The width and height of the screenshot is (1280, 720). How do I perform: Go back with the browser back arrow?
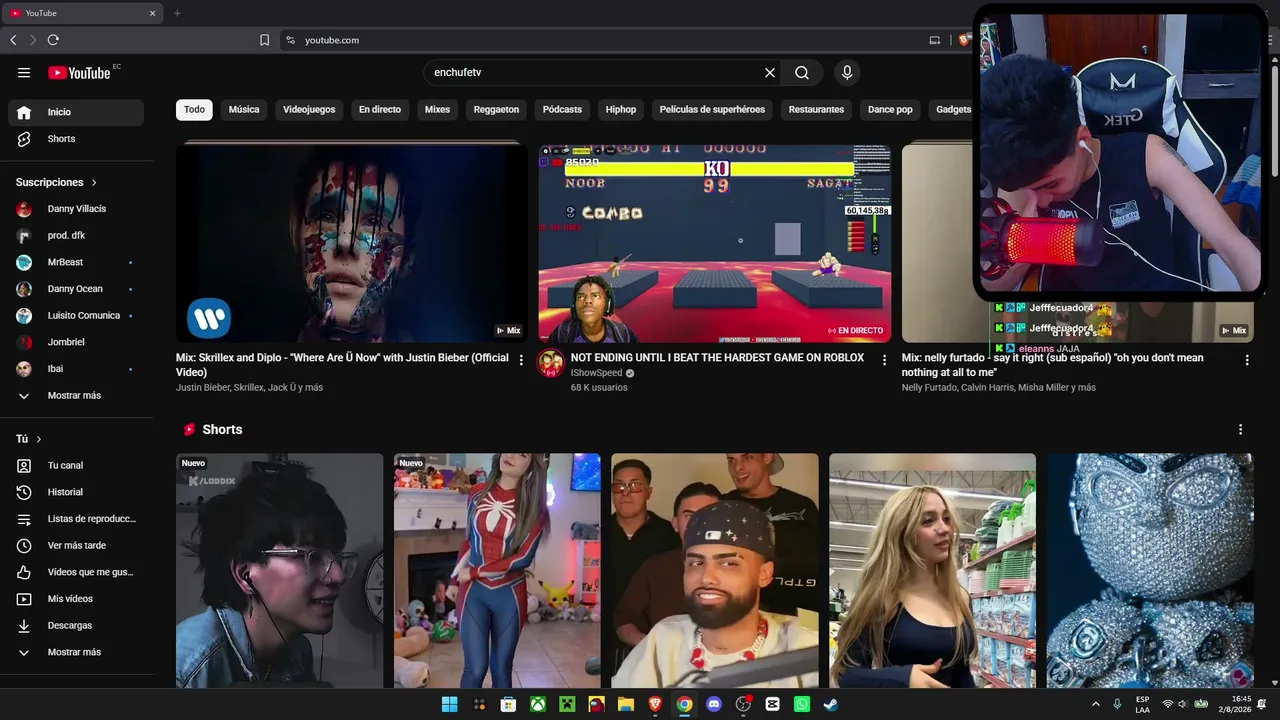(x=13, y=40)
